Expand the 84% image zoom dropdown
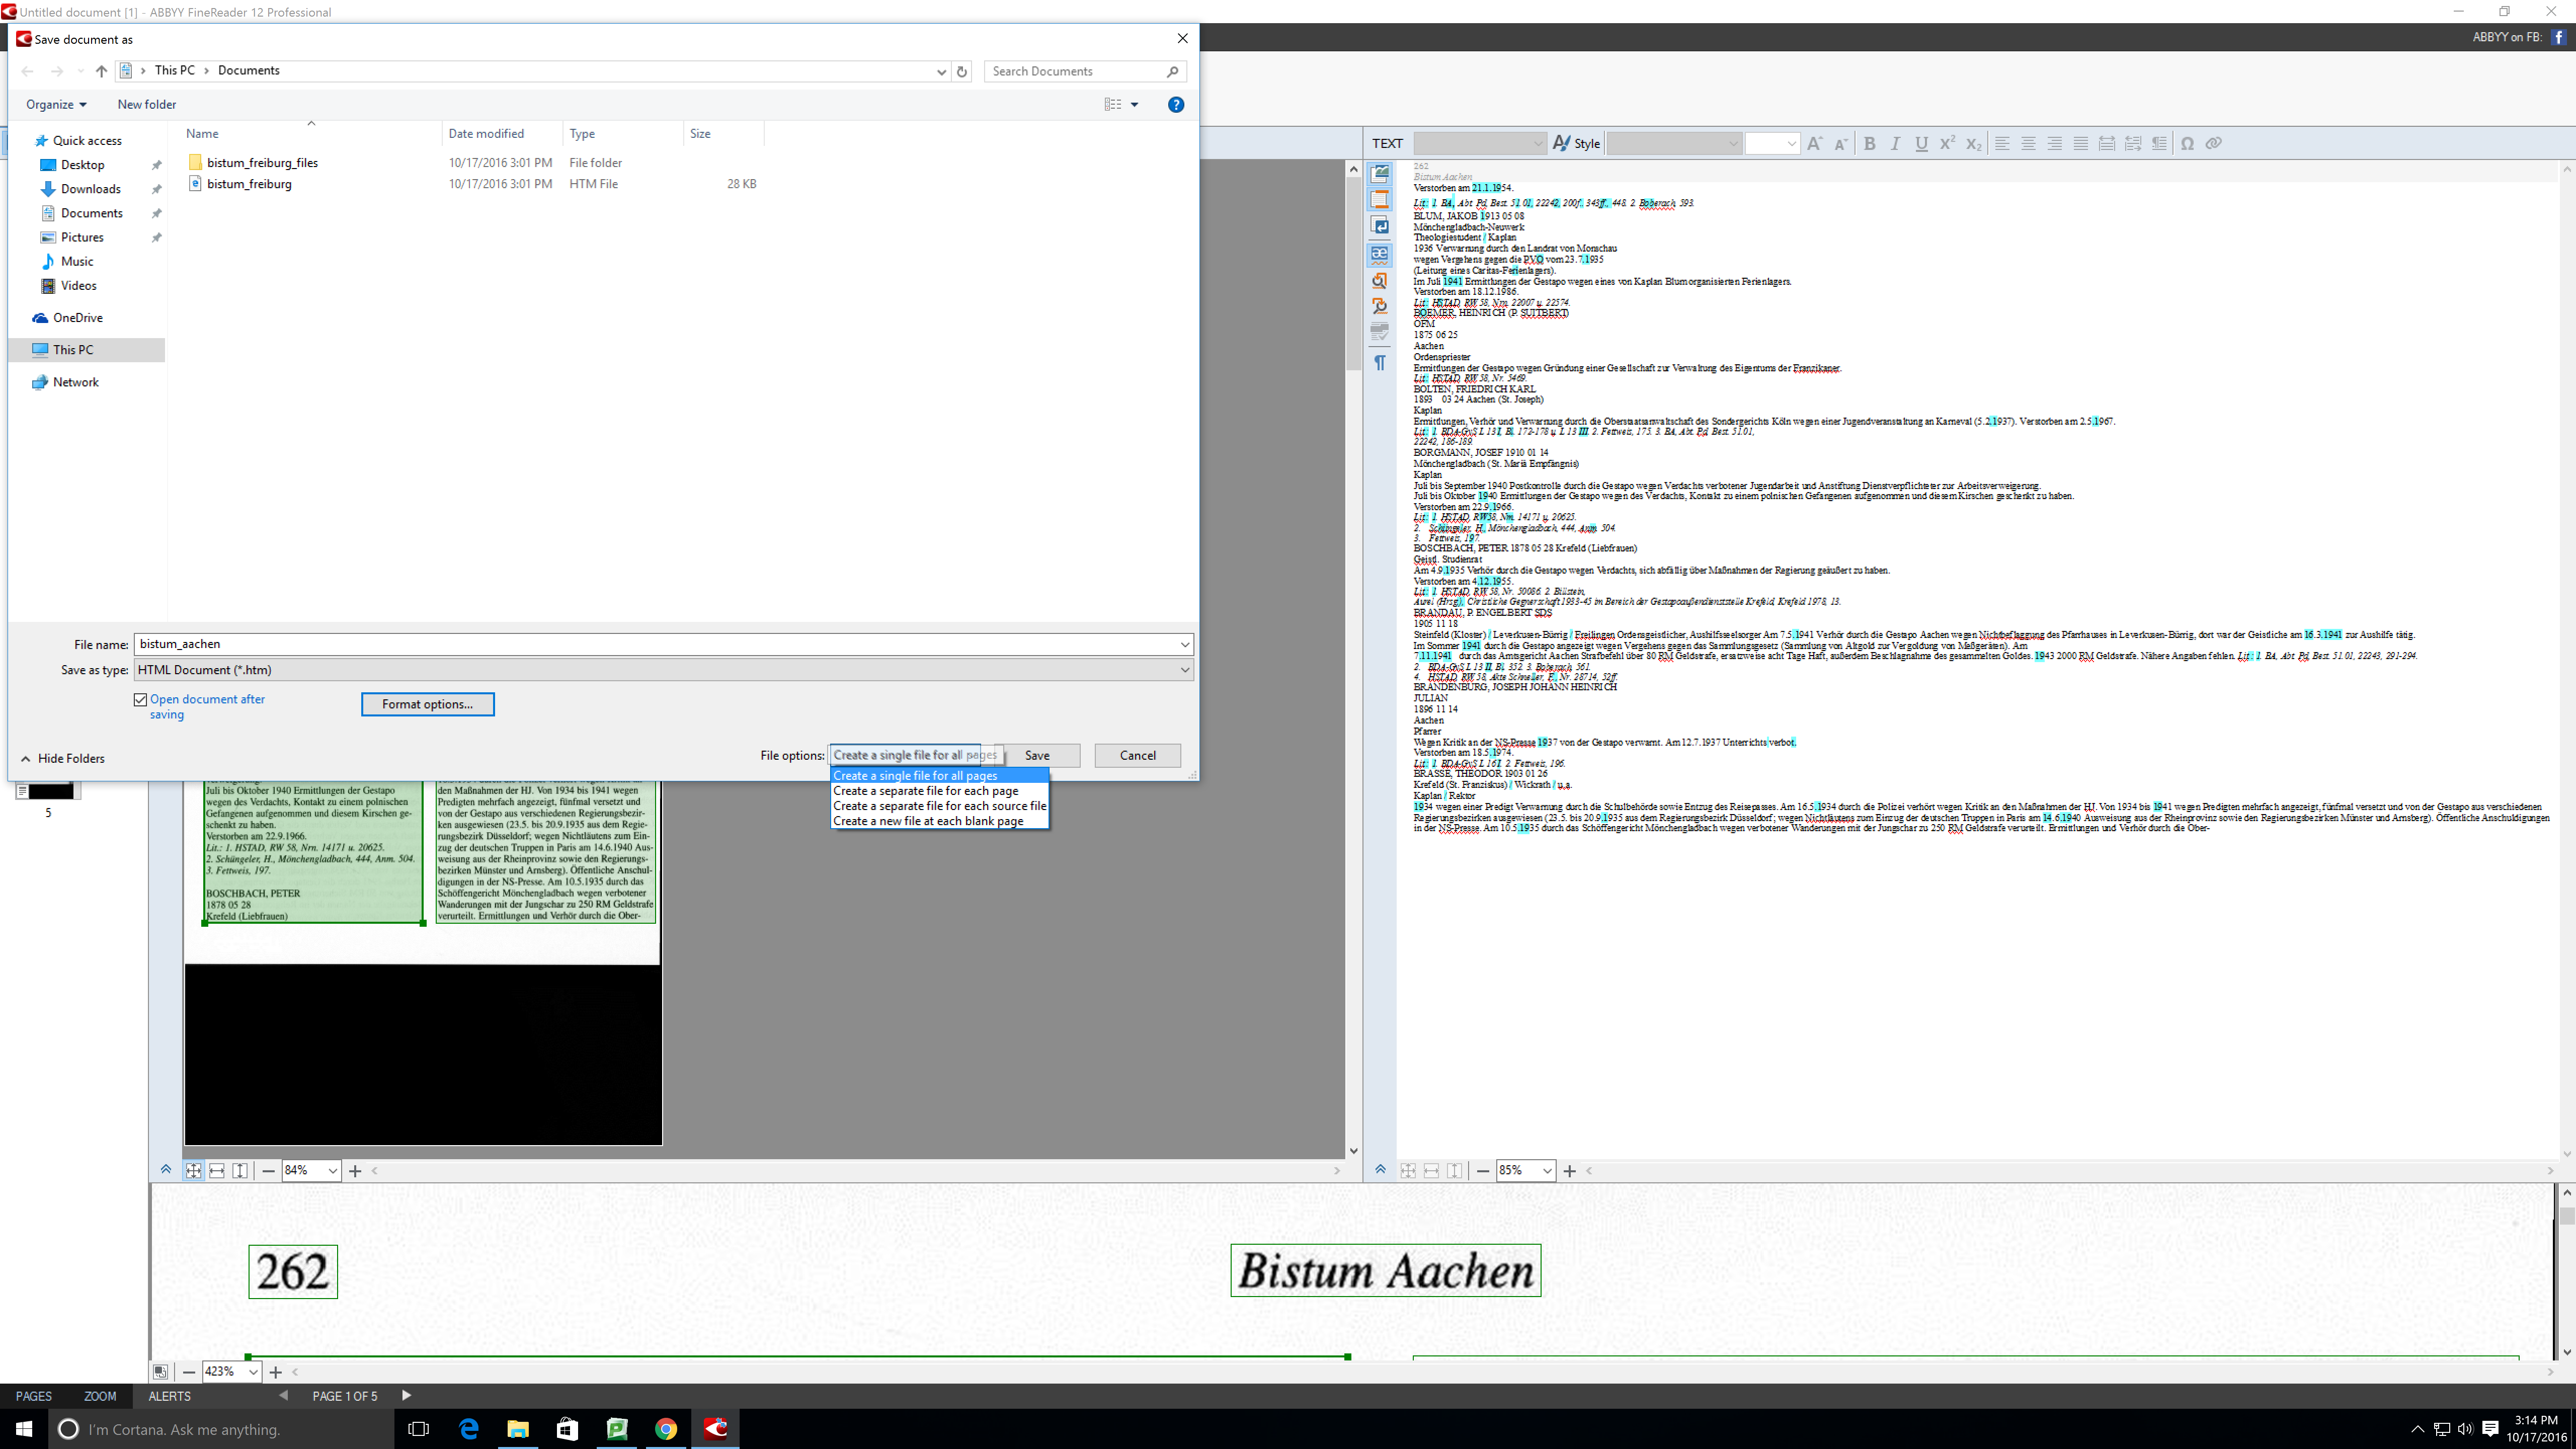 pyautogui.click(x=332, y=1171)
